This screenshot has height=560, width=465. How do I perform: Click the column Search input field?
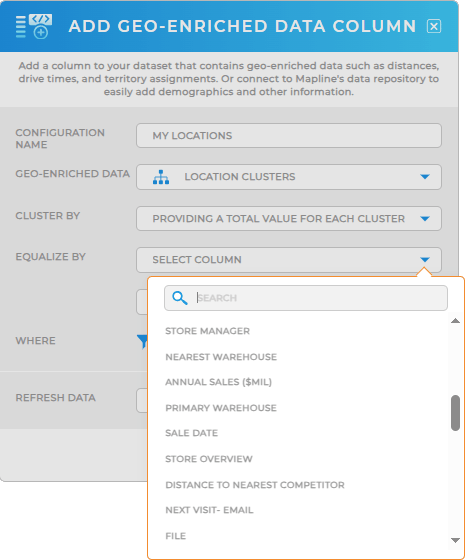click(306, 298)
